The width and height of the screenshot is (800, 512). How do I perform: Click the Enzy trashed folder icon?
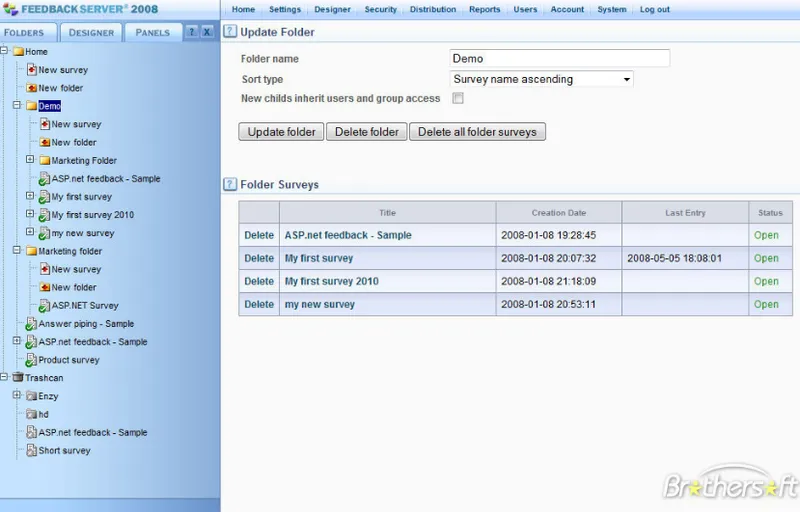pyautogui.click(x=32, y=396)
